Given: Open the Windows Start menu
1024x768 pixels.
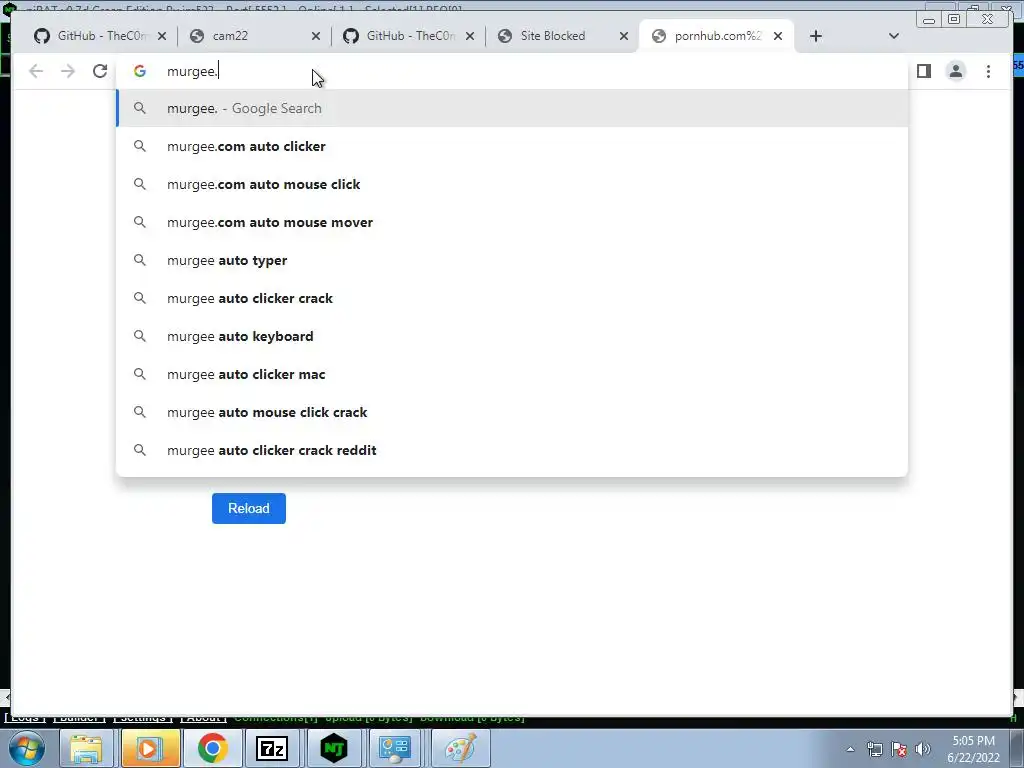Looking at the screenshot, I should tap(25, 748).
